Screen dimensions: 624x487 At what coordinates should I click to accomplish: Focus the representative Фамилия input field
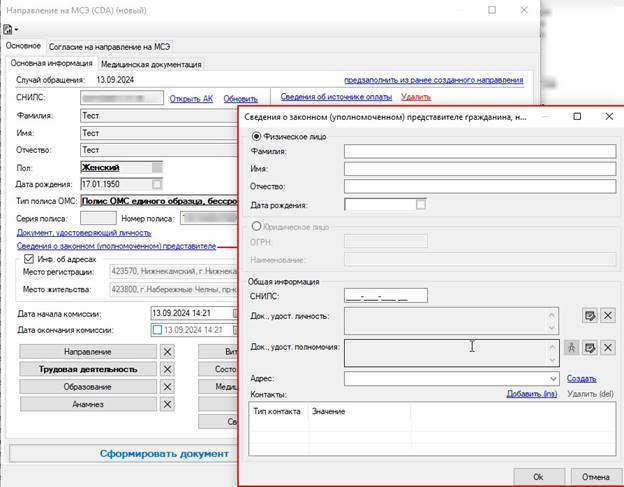(480, 151)
